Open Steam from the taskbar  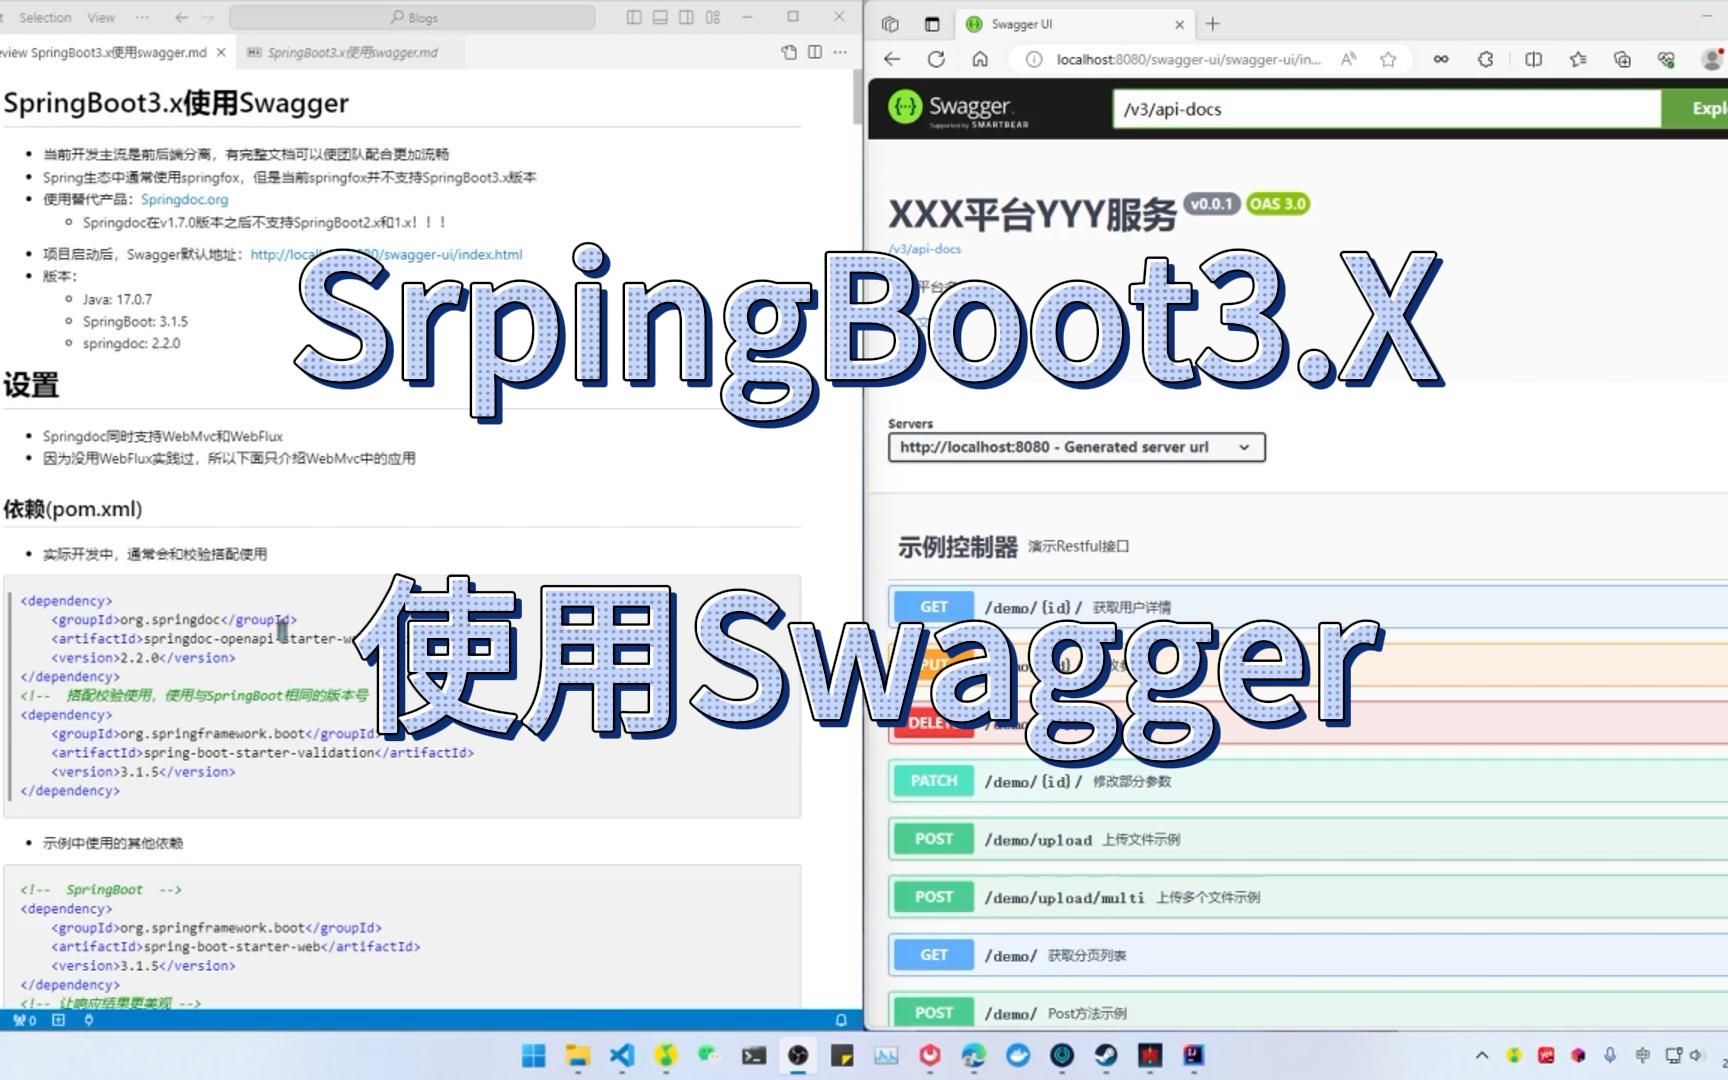pos(1106,1055)
